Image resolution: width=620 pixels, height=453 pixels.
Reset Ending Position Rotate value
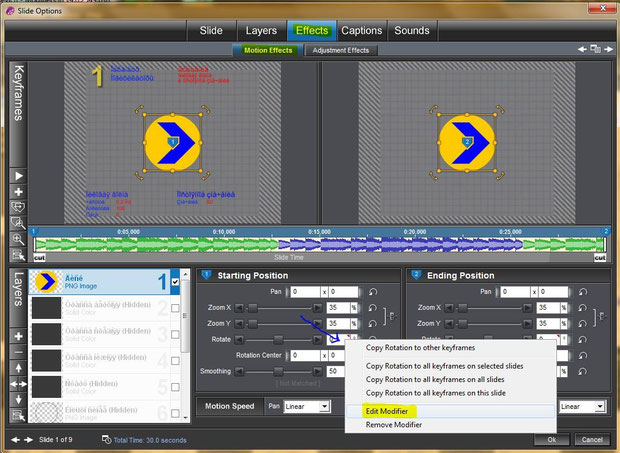pos(582,340)
